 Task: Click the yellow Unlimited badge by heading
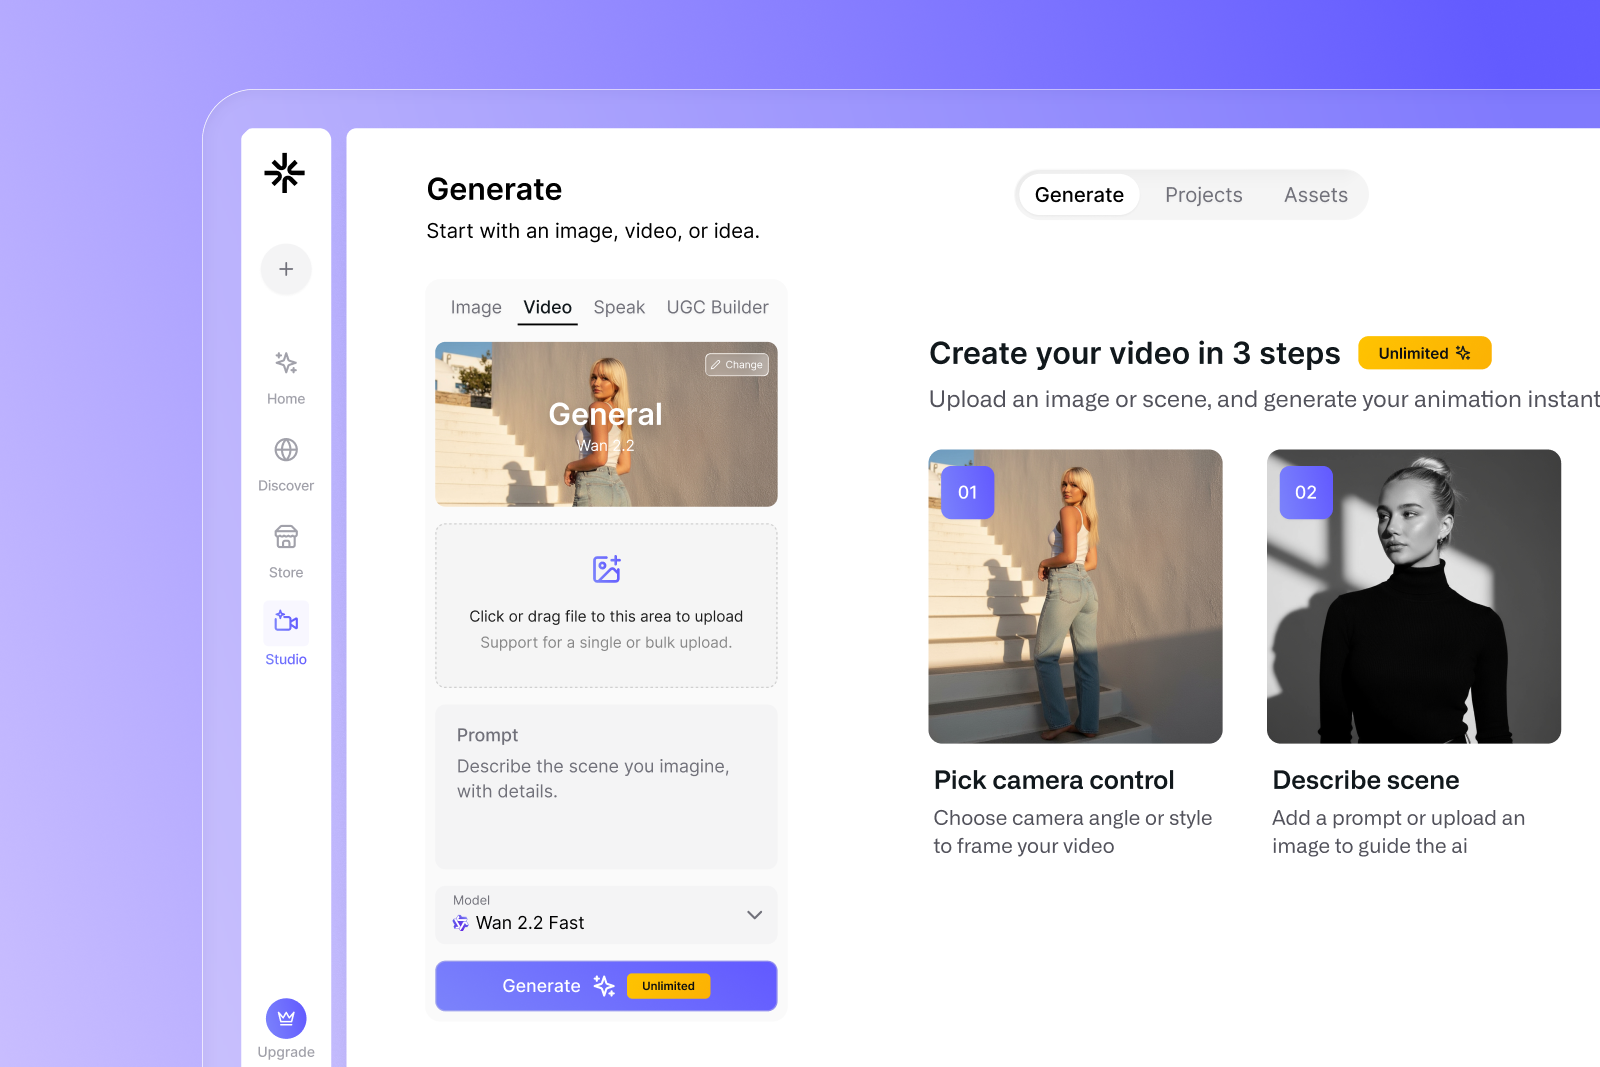point(1424,353)
